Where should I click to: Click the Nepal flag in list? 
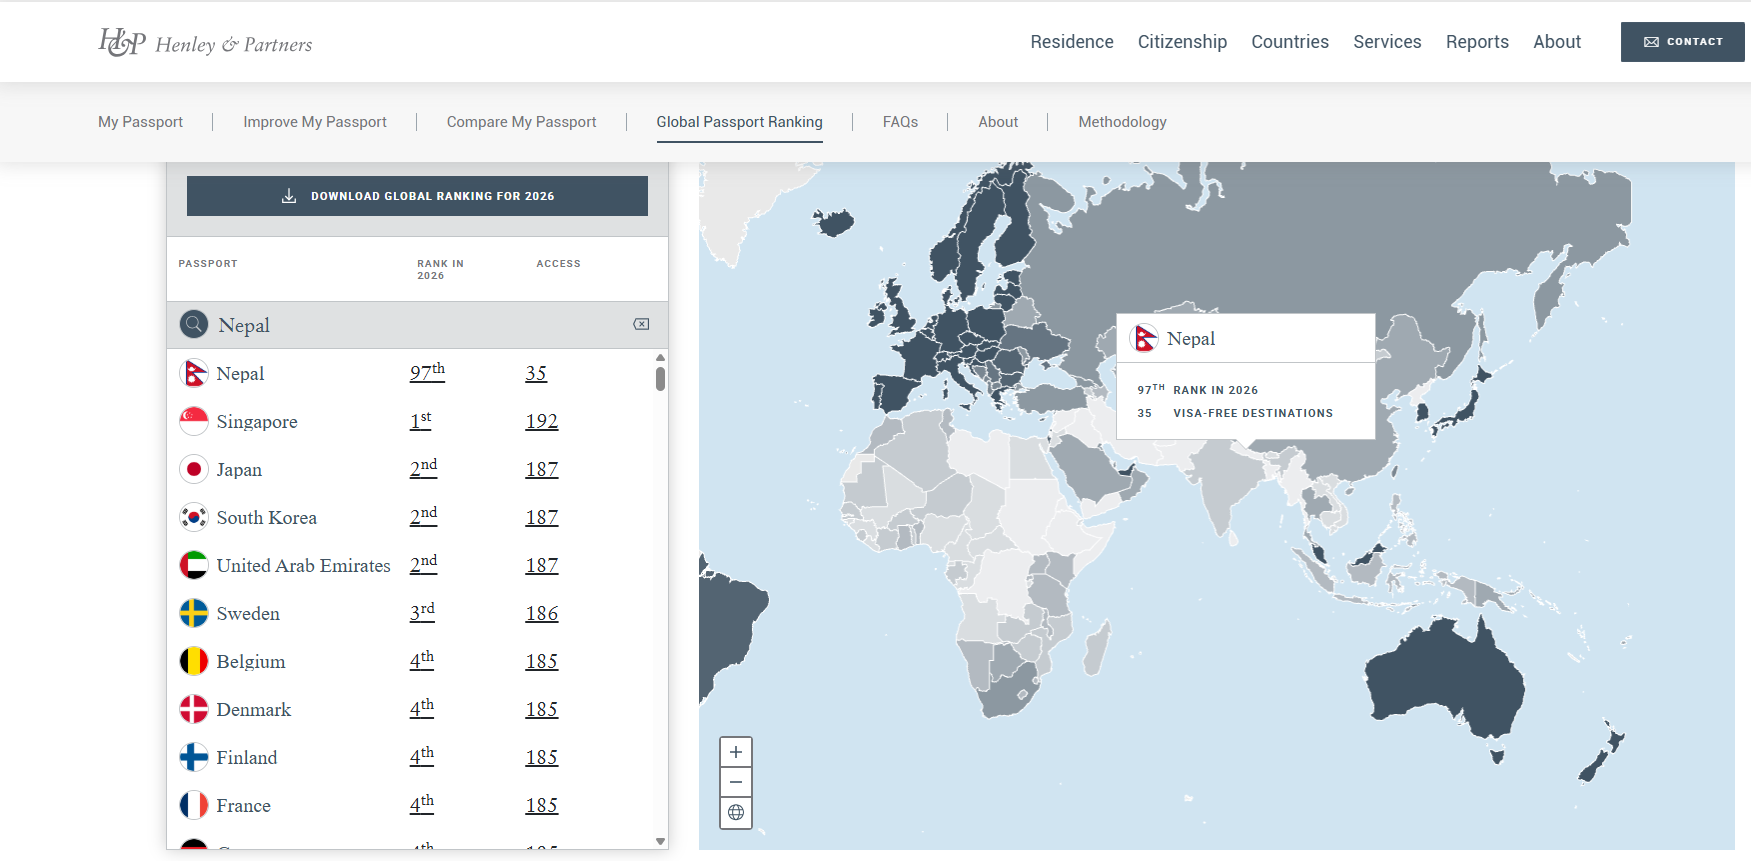click(x=194, y=373)
